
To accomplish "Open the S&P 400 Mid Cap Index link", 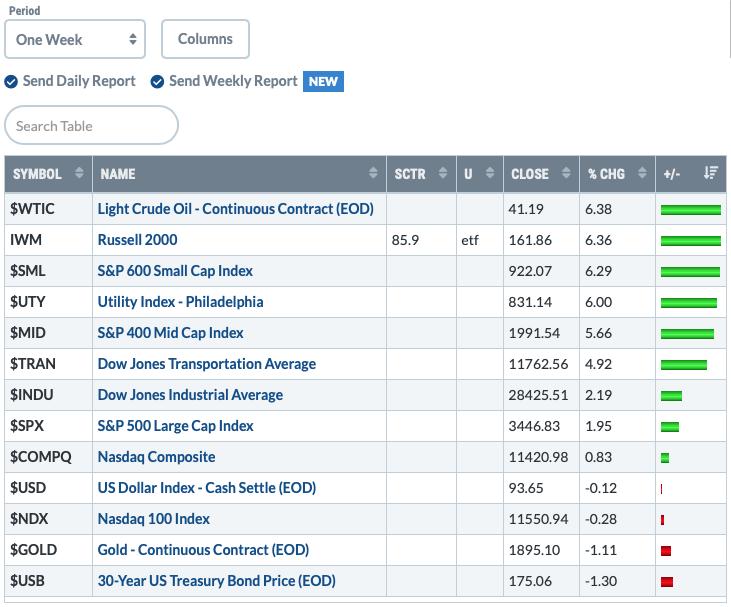I will point(171,333).
